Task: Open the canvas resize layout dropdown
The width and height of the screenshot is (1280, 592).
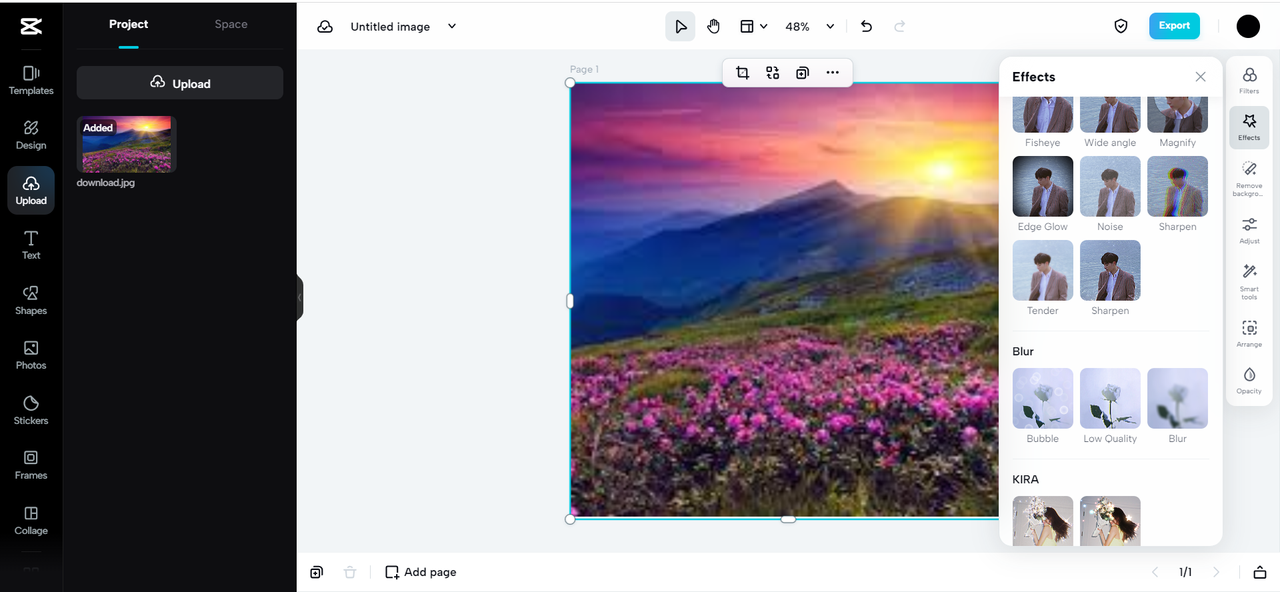Action: point(753,27)
